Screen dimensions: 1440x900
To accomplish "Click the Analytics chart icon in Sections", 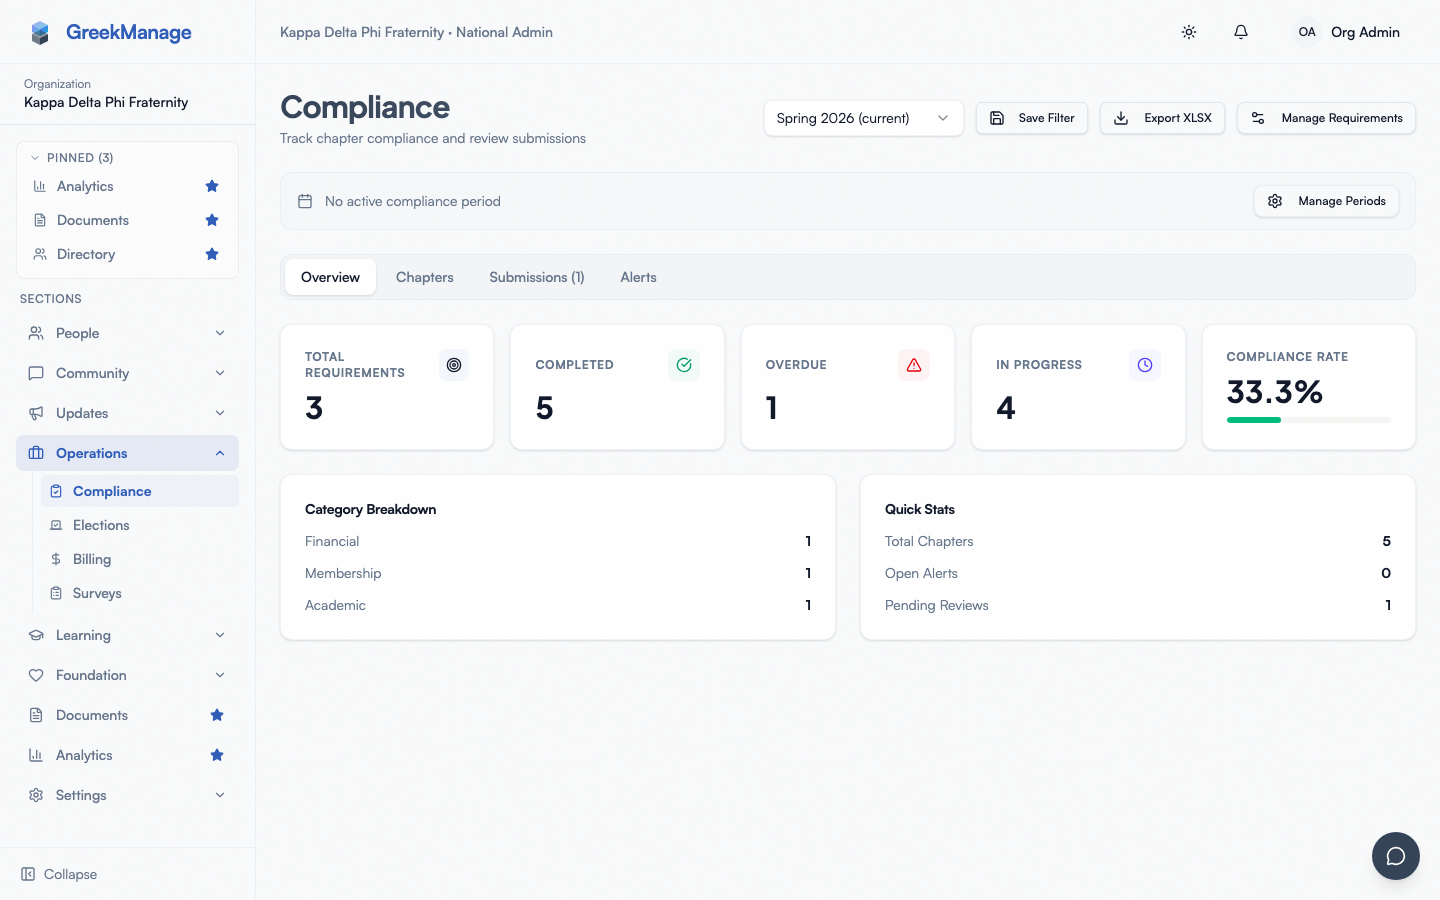I will [36, 755].
